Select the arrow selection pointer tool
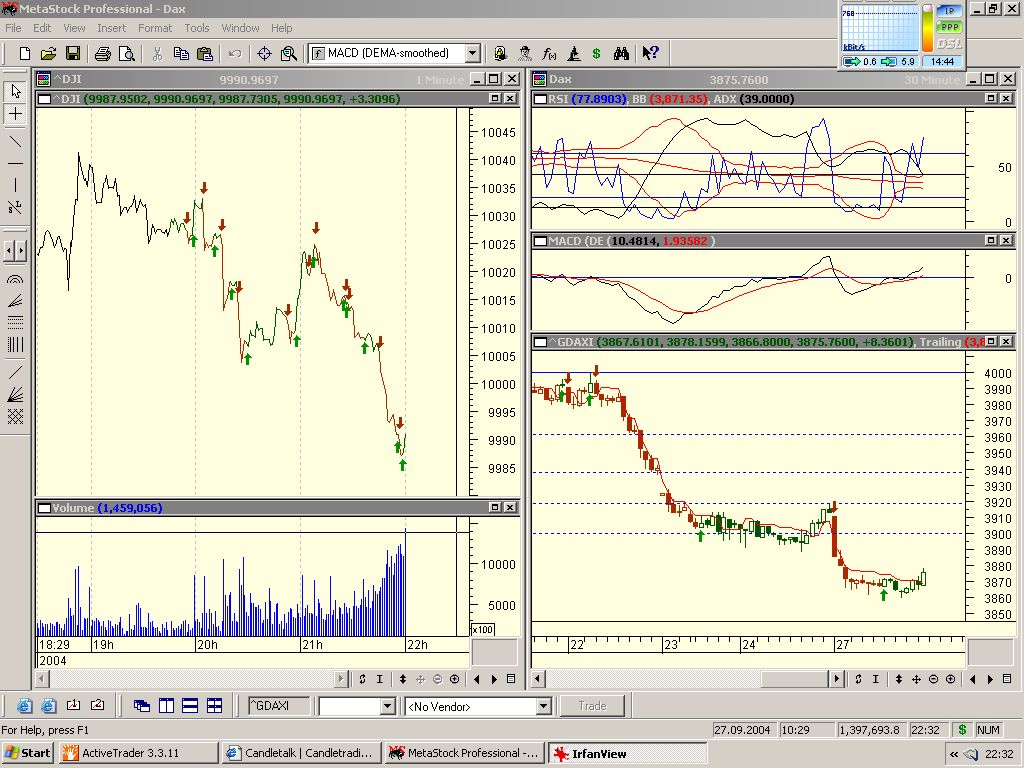1024x768 pixels. pyautogui.click(x=16, y=91)
